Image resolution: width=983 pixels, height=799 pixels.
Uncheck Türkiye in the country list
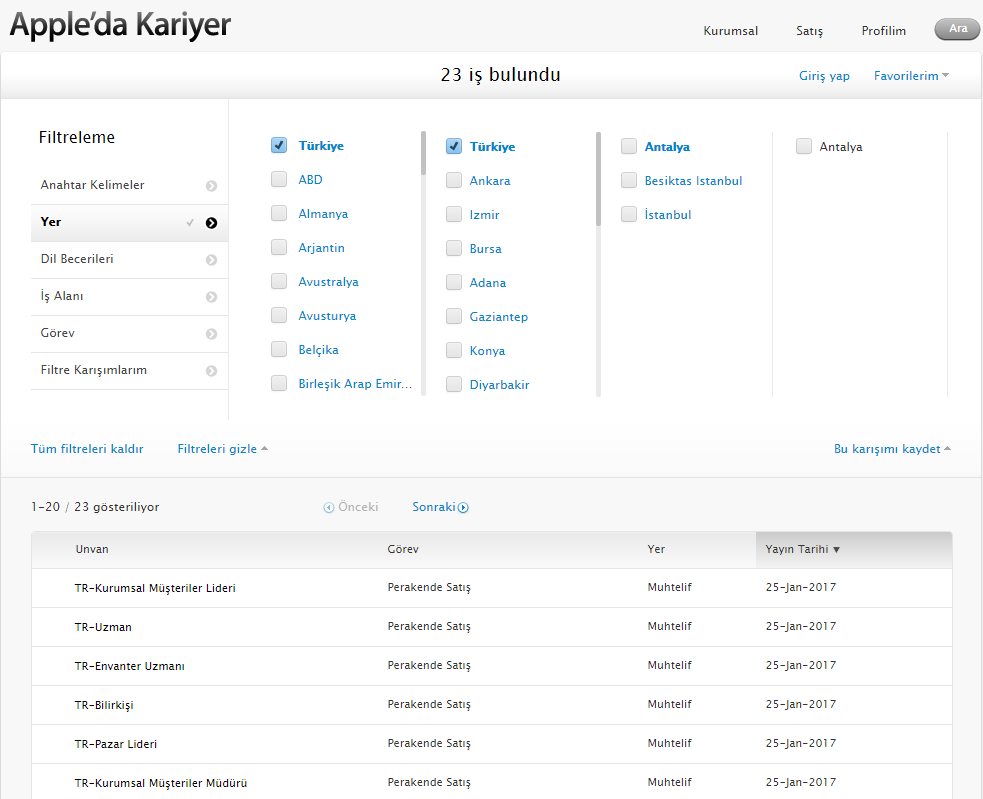point(279,146)
